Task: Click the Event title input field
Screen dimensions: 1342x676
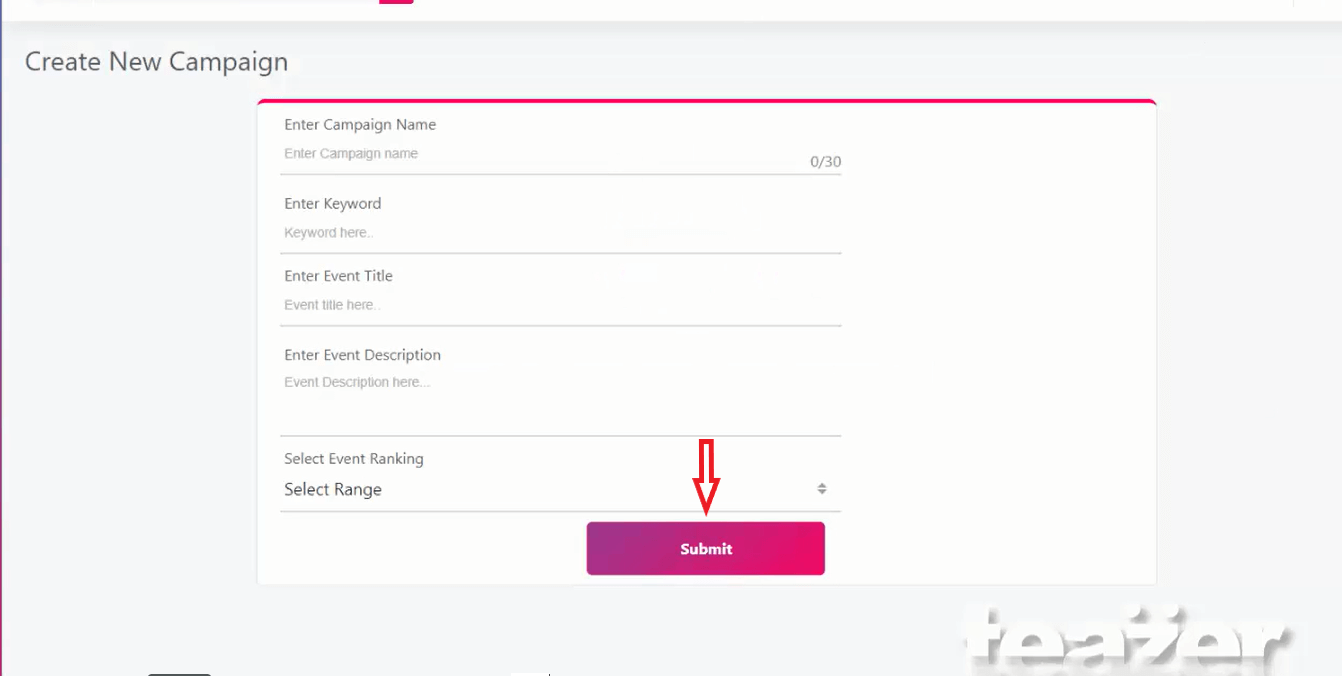Action: tap(560, 305)
